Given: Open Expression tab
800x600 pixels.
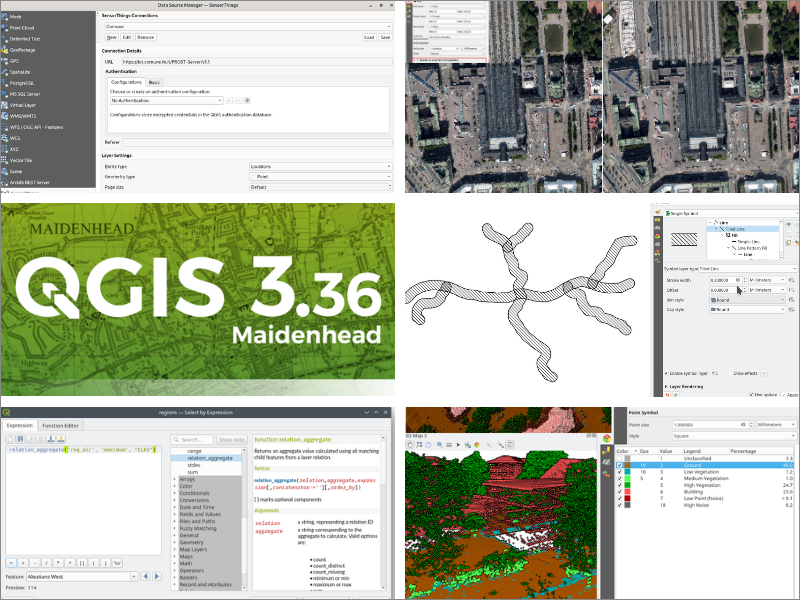Looking at the screenshot, I should (x=20, y=426).
